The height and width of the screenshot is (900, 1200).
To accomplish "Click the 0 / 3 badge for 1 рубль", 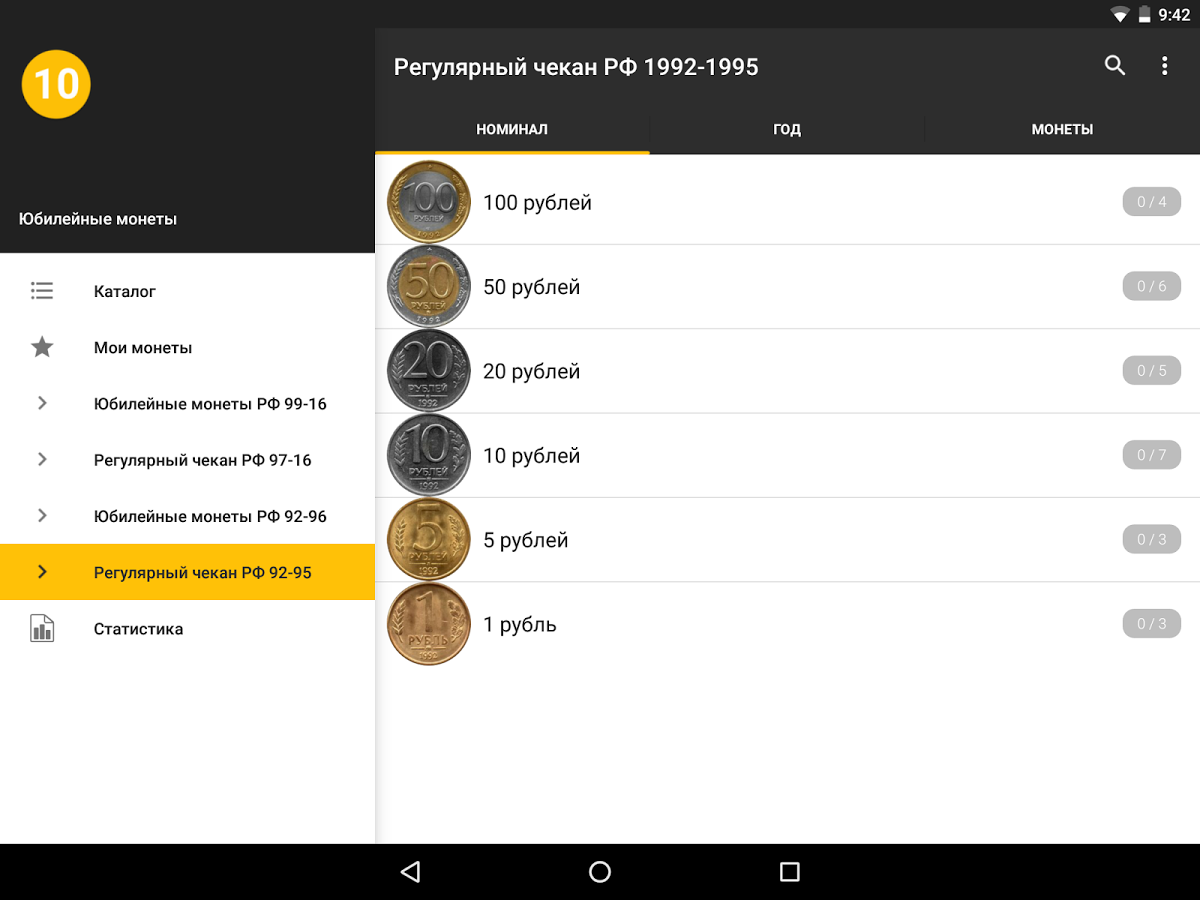I will point(1152,624).
